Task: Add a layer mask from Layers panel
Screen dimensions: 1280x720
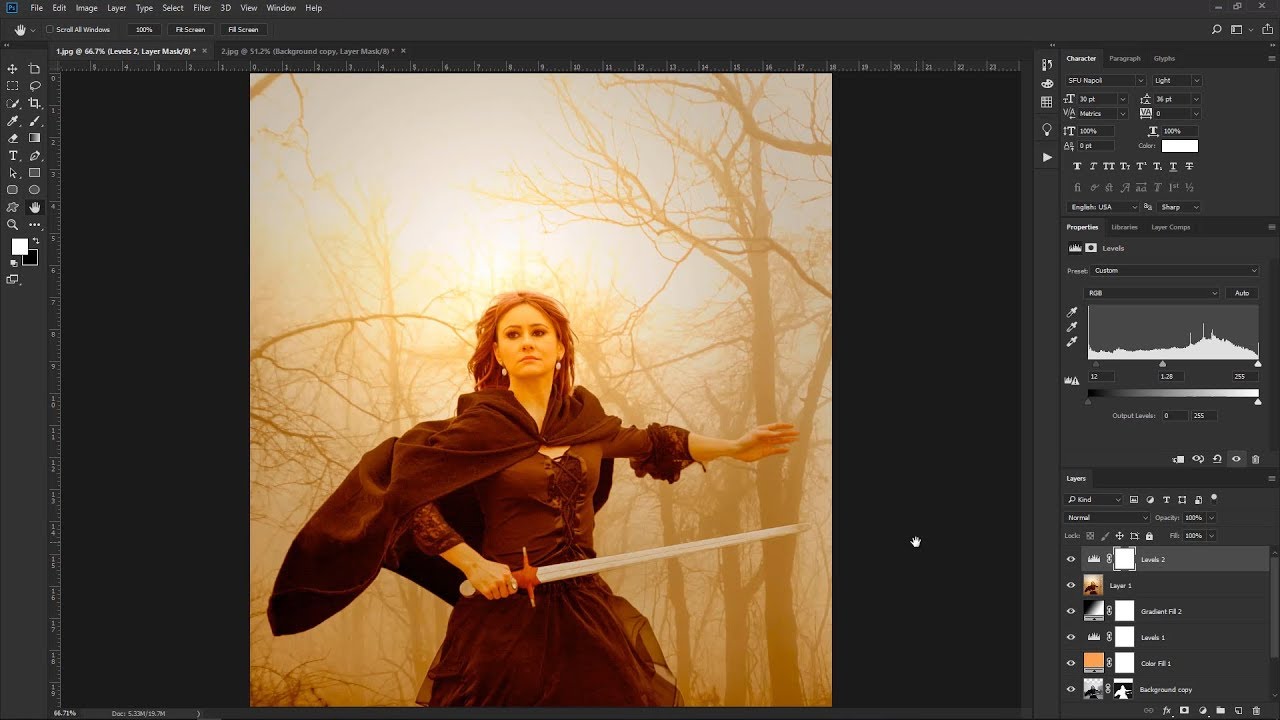Action: coord(1184,711)
